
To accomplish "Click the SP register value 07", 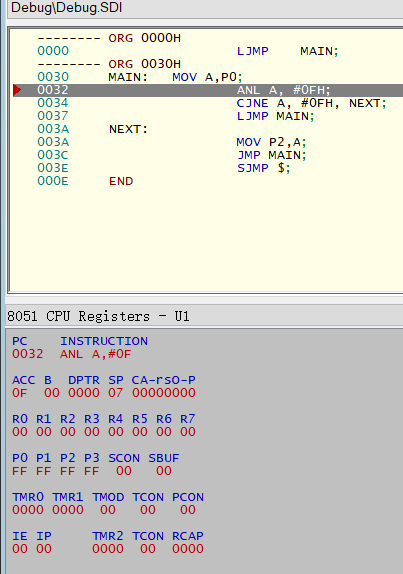I will (115, 393).
